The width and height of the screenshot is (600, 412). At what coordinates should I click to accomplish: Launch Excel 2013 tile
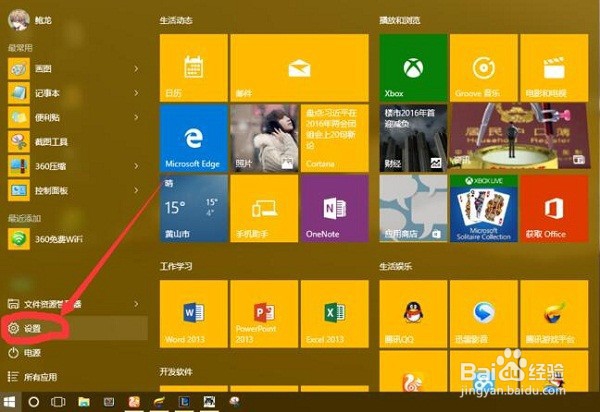(x=335, y=314)
